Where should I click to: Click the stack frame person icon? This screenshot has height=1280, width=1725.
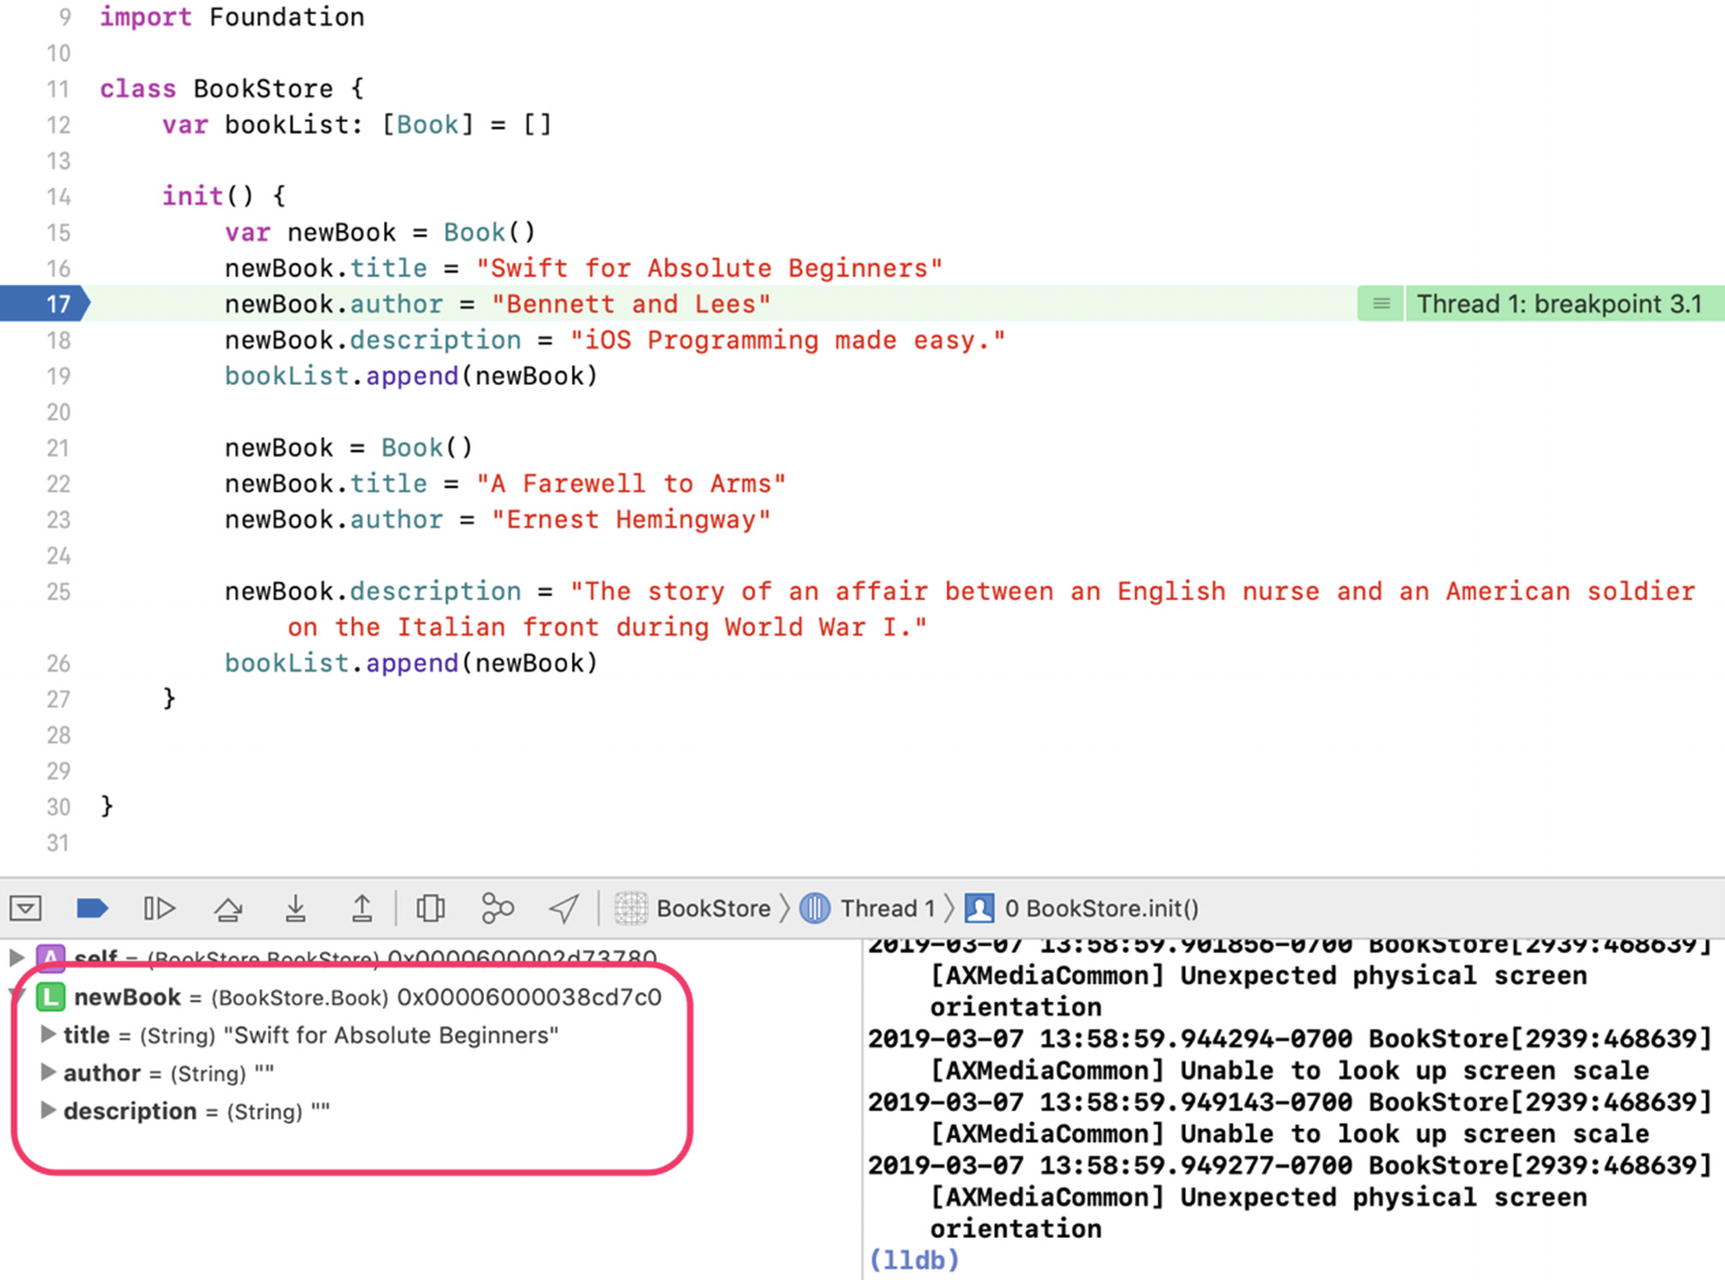(980, 908)
